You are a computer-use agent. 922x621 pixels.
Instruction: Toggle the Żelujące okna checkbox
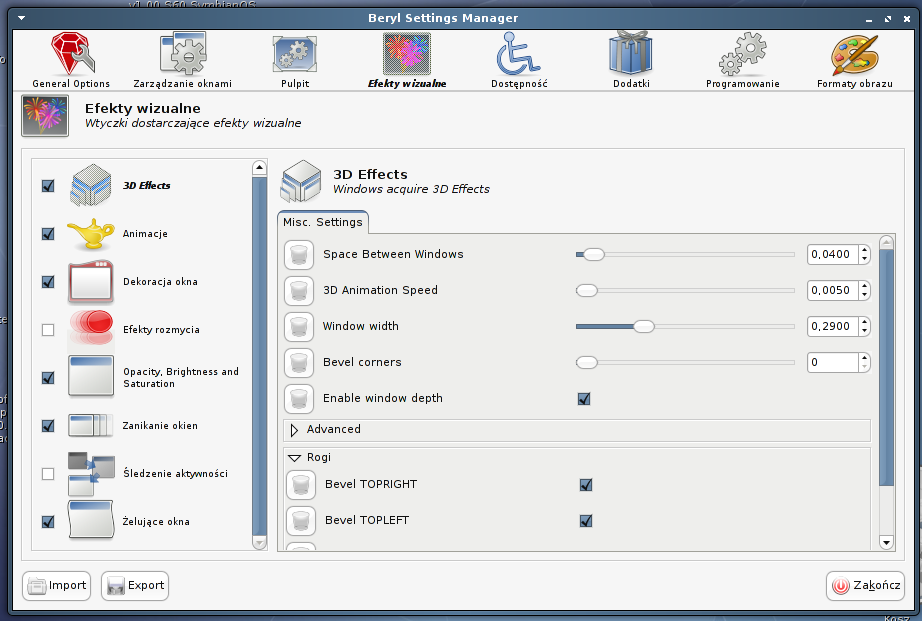click(x=48, y=522)
